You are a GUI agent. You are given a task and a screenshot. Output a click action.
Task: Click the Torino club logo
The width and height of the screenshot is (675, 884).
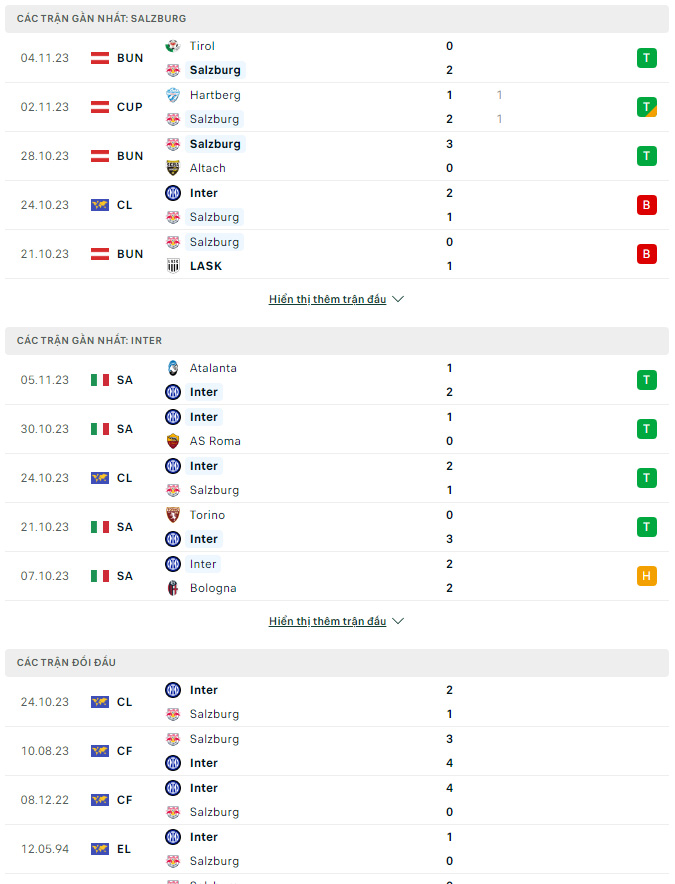(x=173, y=515)
